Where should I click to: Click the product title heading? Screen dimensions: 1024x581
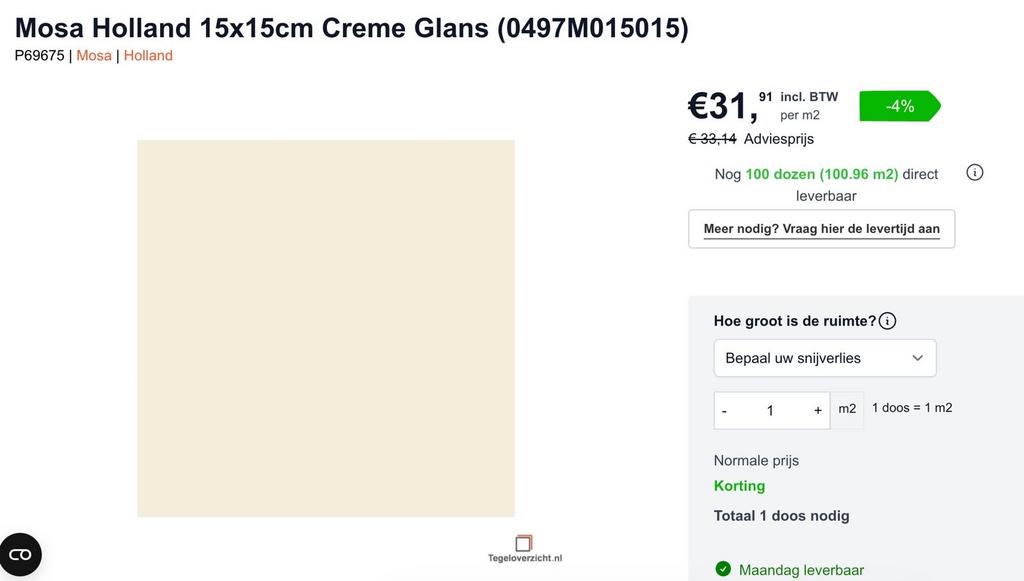(351, 28)
